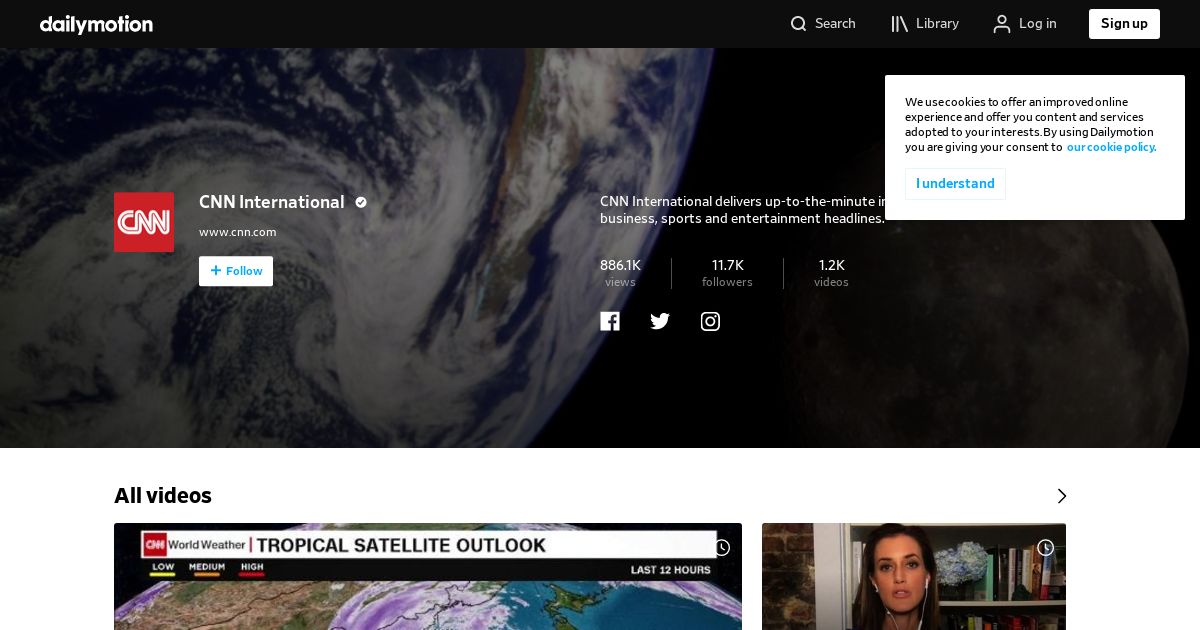Click the CNN channel logo avatar
This screenshot has width=1200, height=630.
[144, 222]
